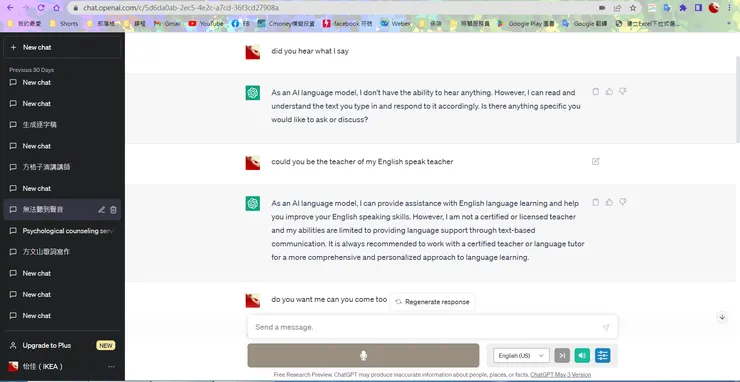This screenshot has height=382, width=740.
Task: Click the scroll to bottom arrow button
Action: 722,317
